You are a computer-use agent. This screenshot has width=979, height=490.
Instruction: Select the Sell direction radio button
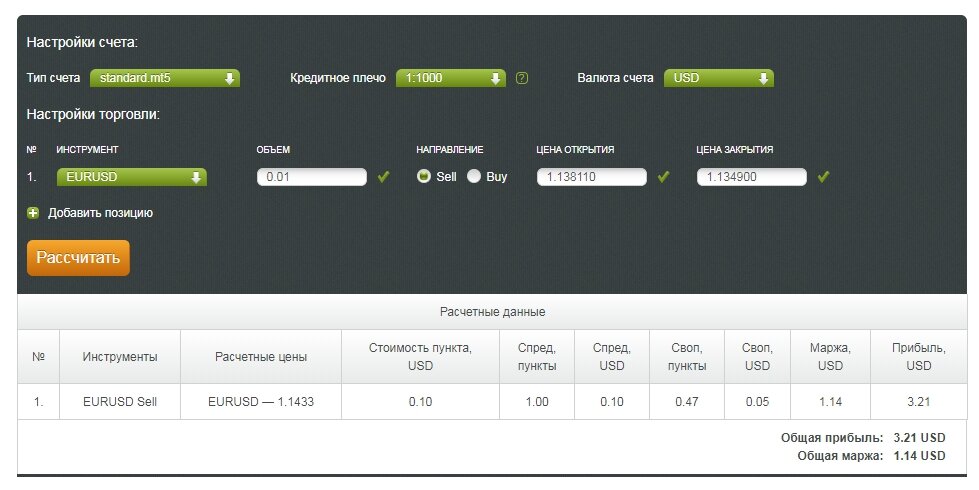coord(424,177)
